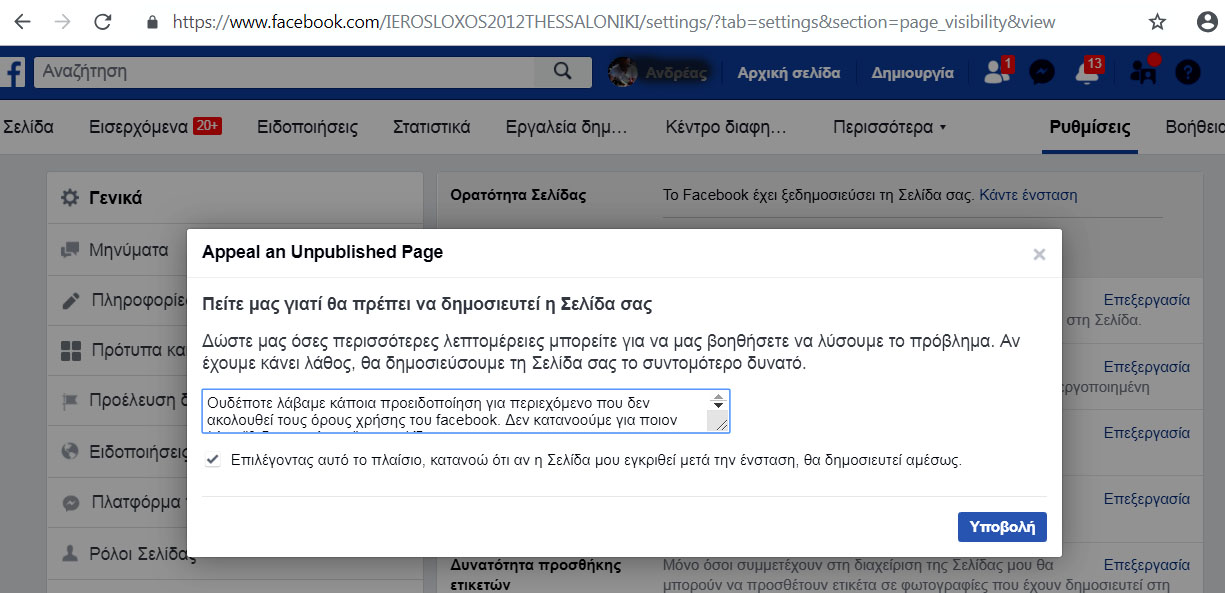The height and width of the screenshot is (593, 1225).
Task: Click the Κάντε ένσταση link
Action: (x=1028, y=195)
